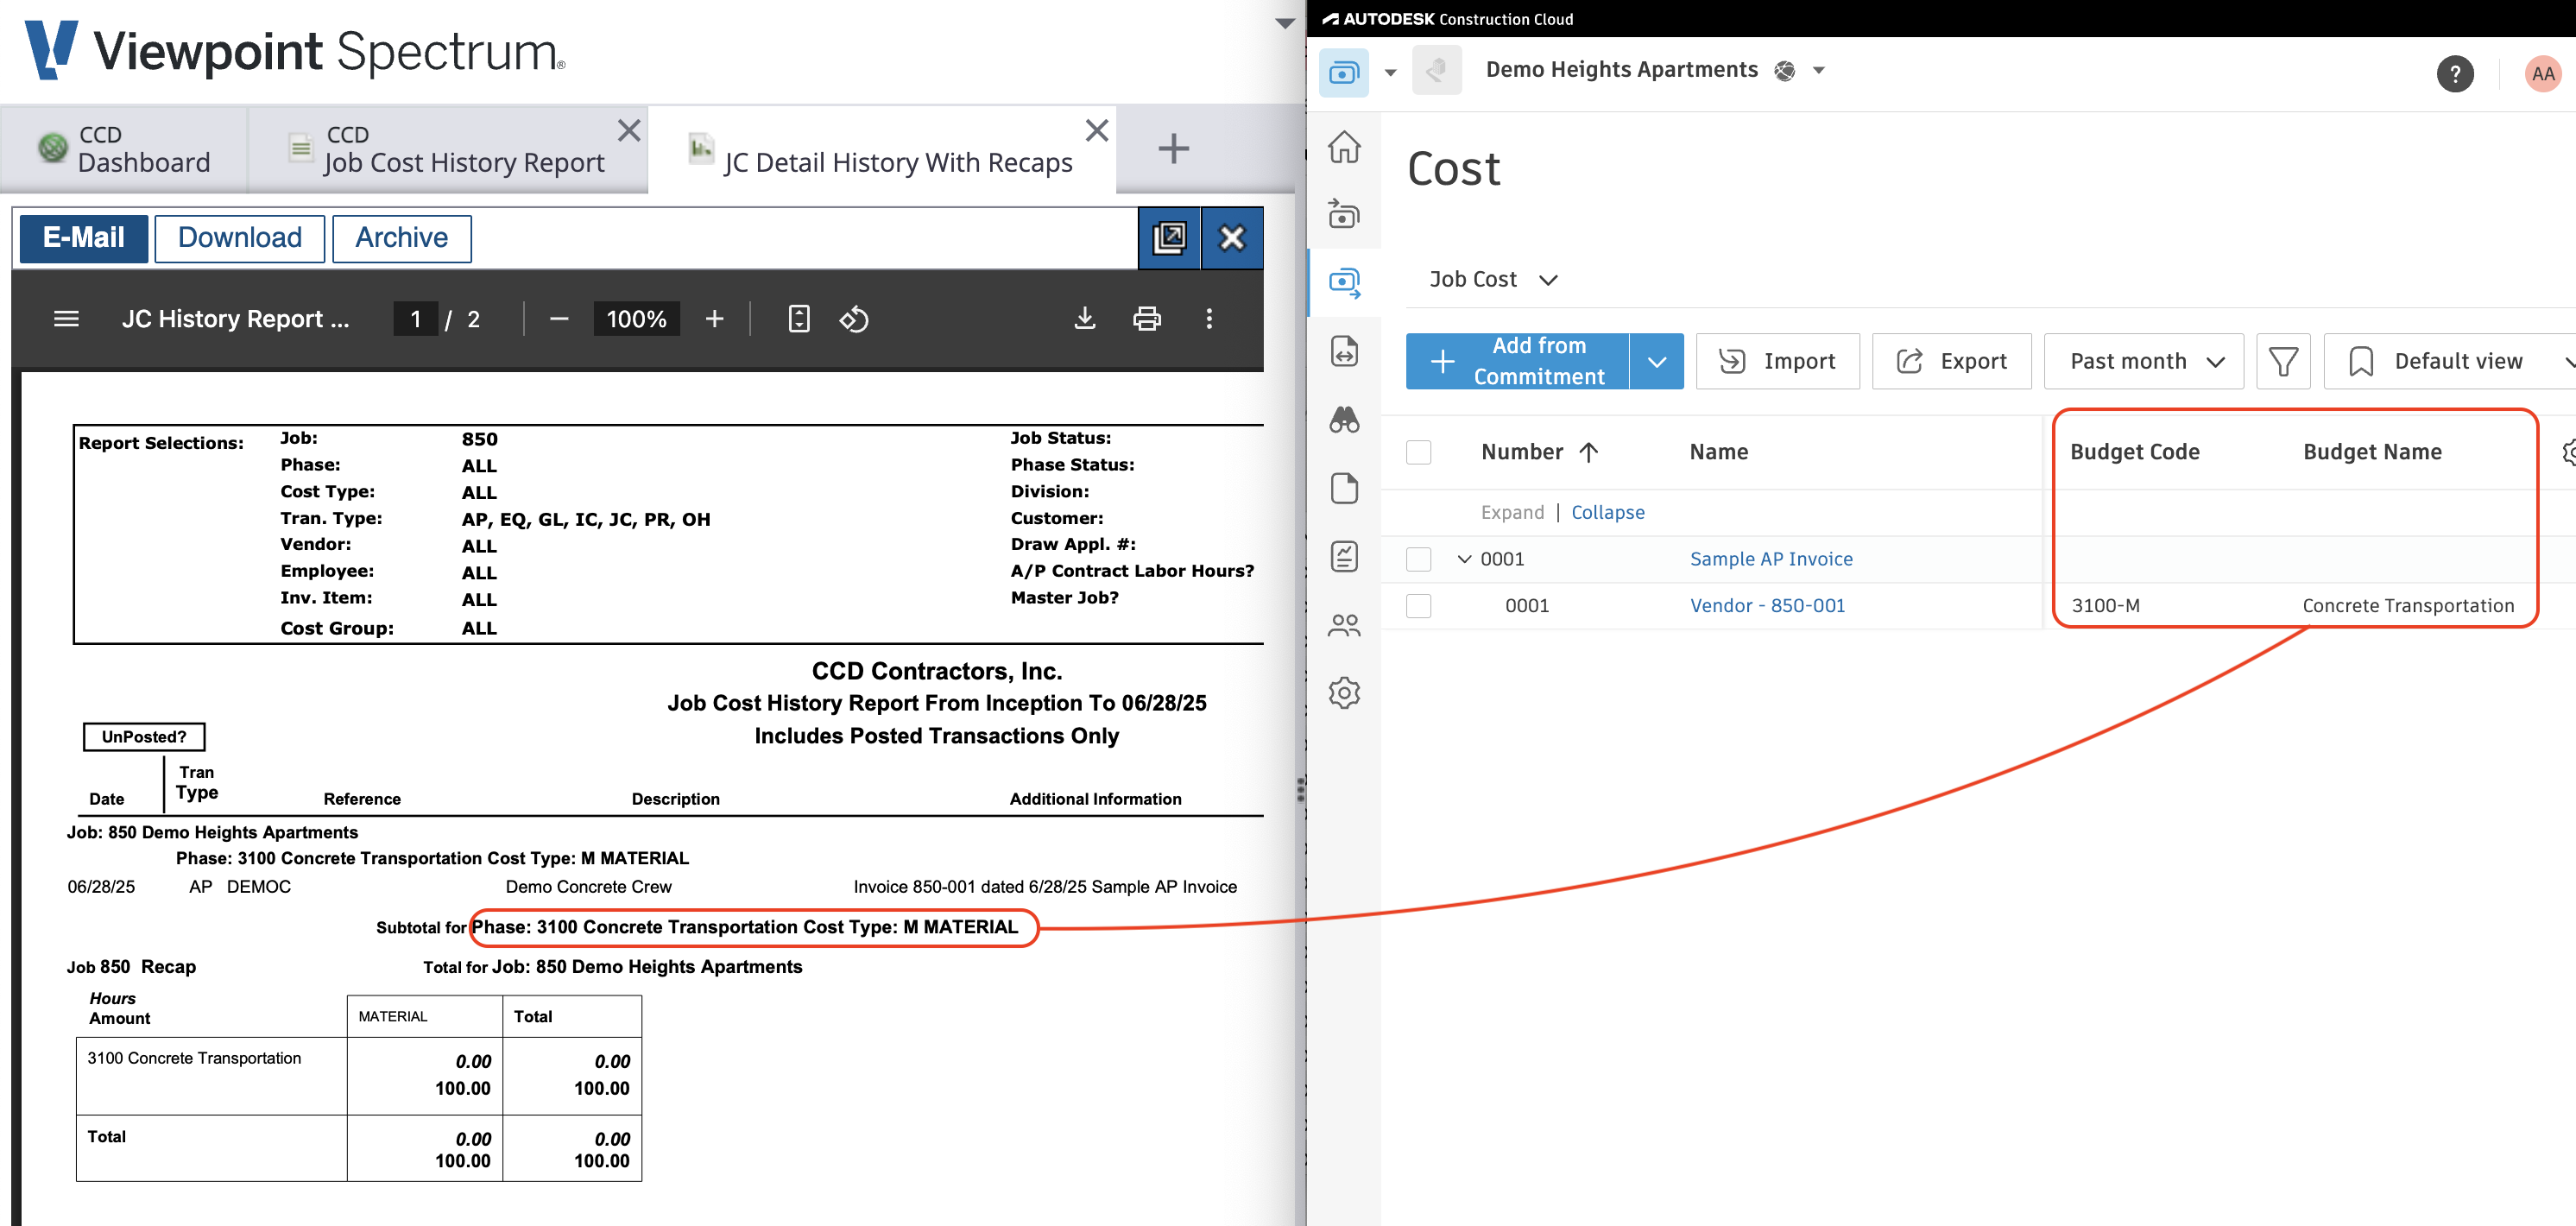The width and height of the screenshot is (2576, 1226).
Task: Rotate the PDF document counterclockwise
Action: [x=854, y=319]
